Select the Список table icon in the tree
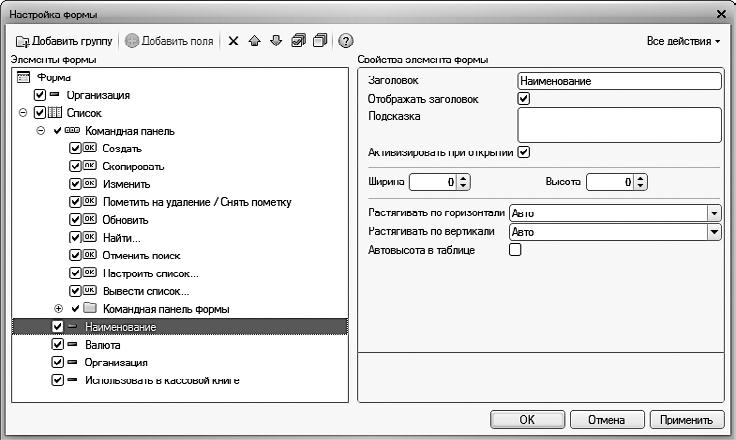Screen dimensions: 736x440 tap(56, 113)
